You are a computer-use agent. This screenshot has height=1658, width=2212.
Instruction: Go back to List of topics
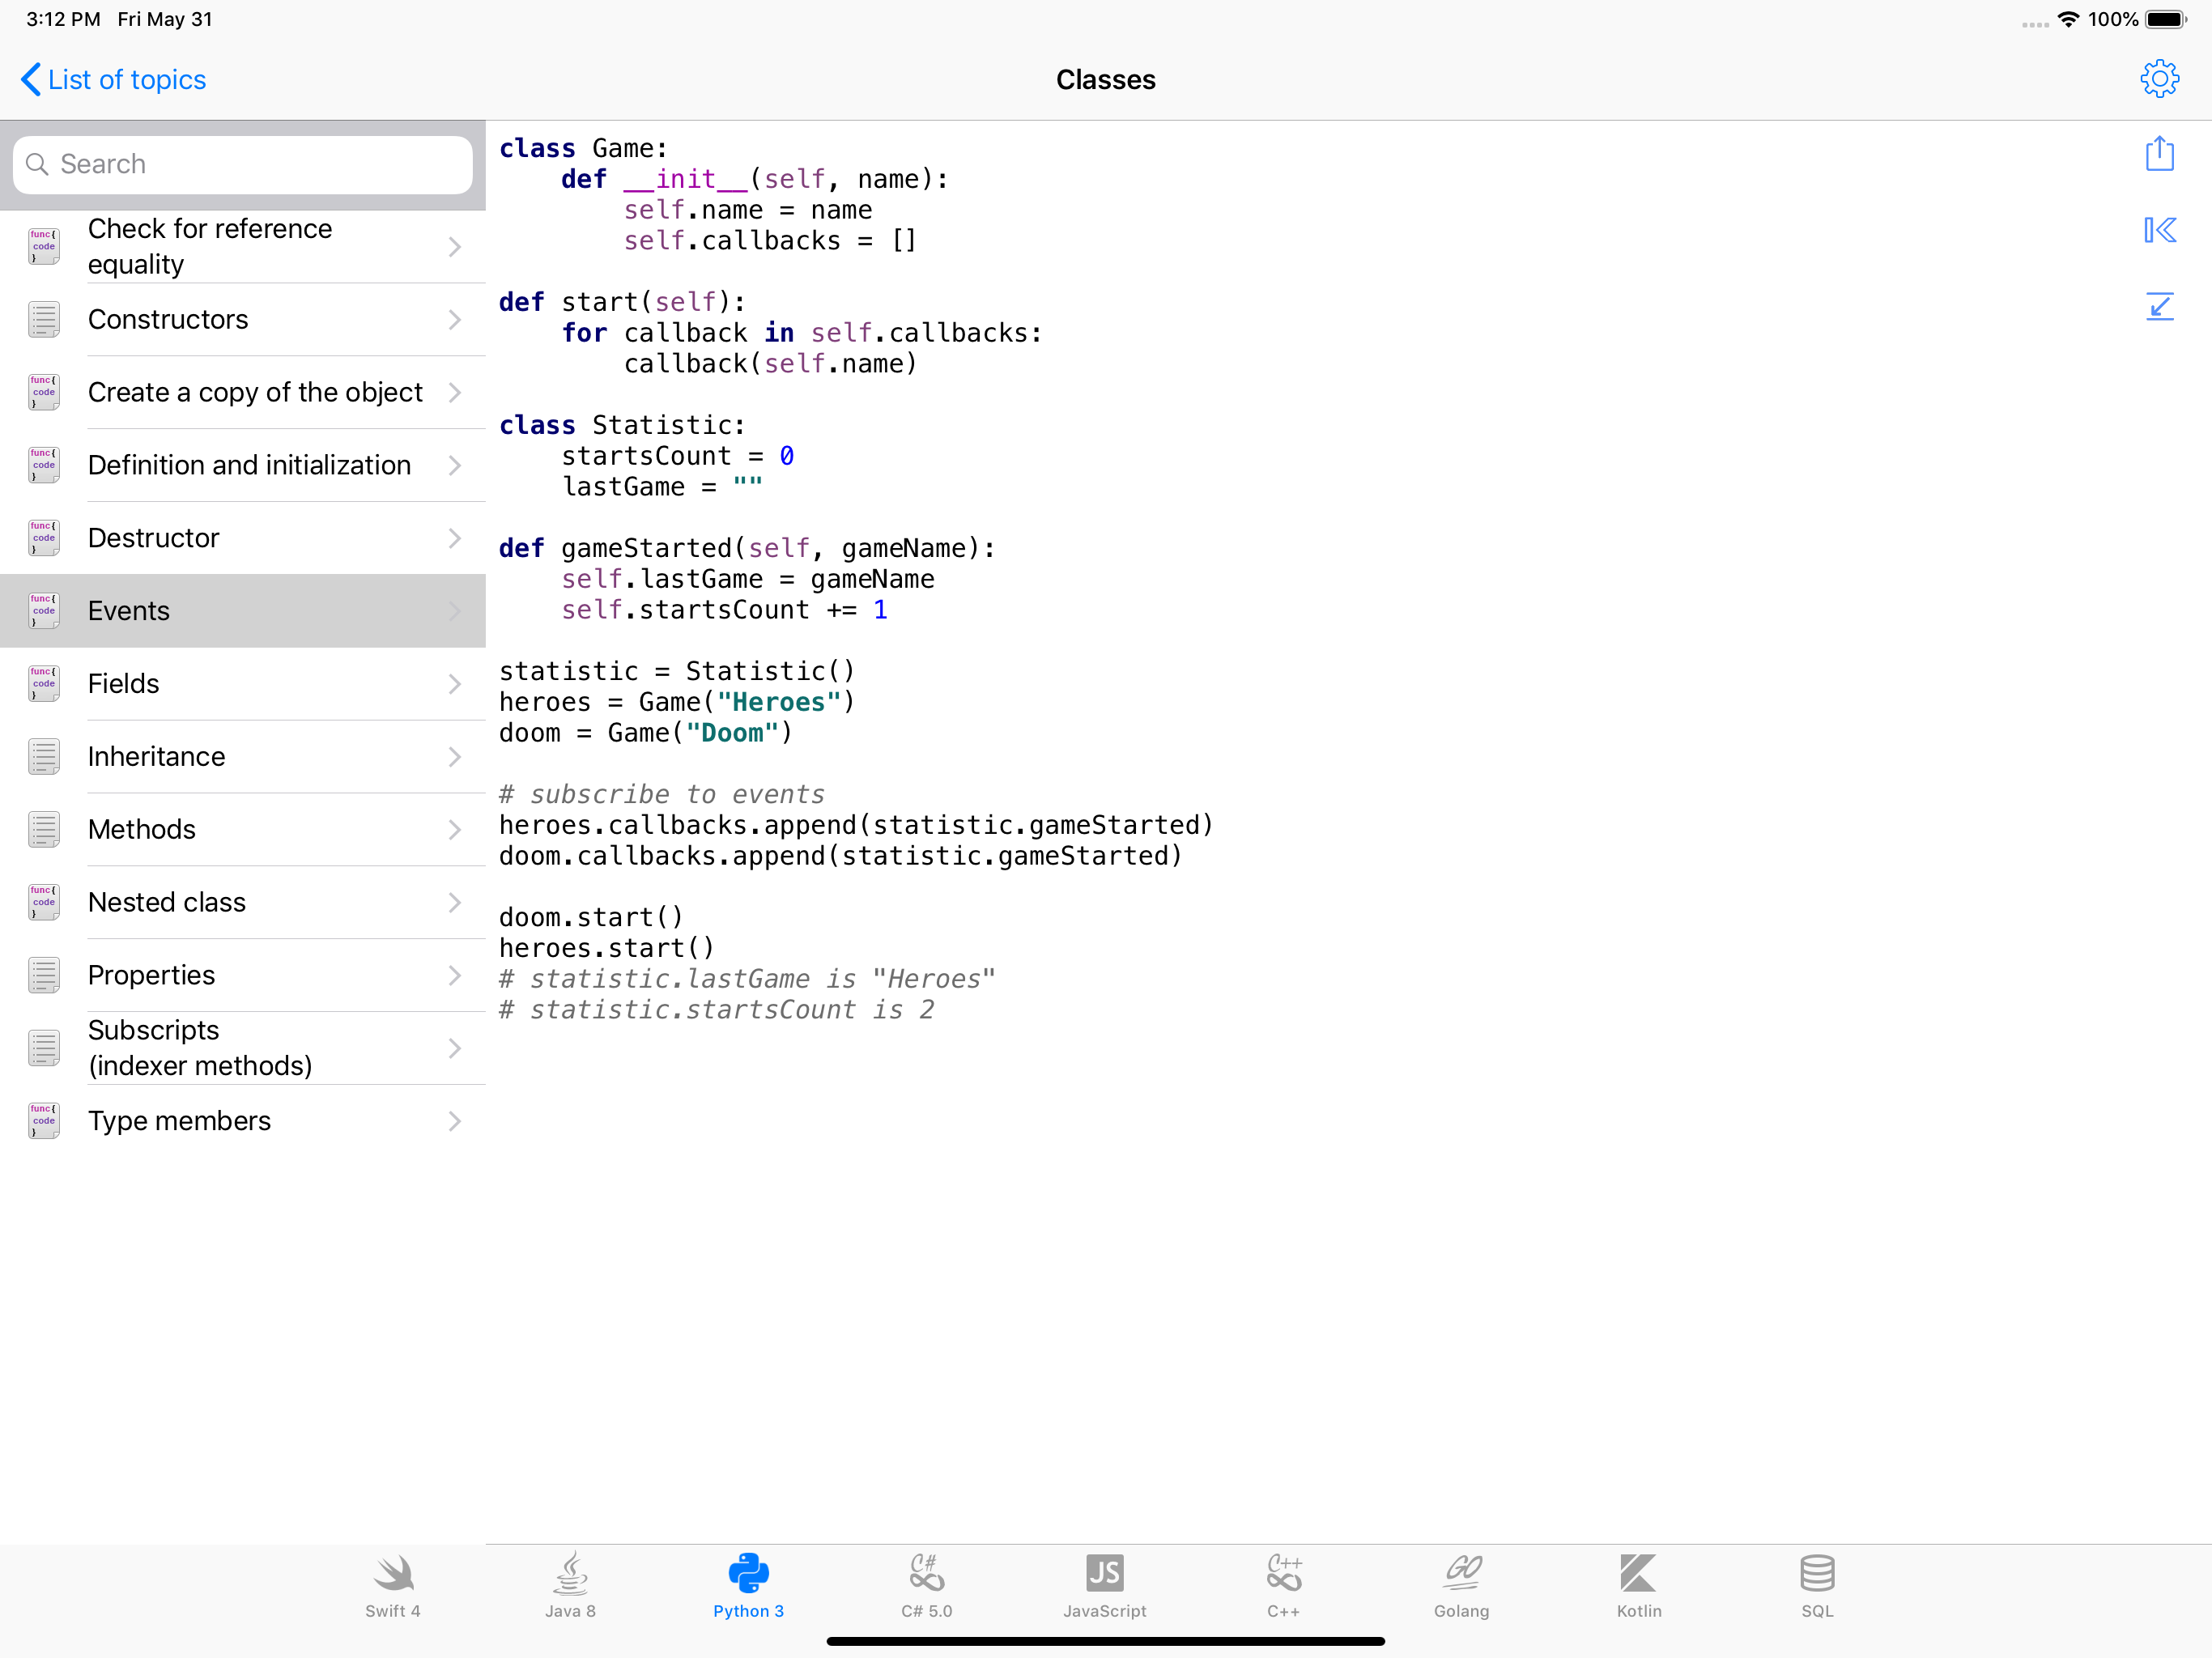coord(113,80)
